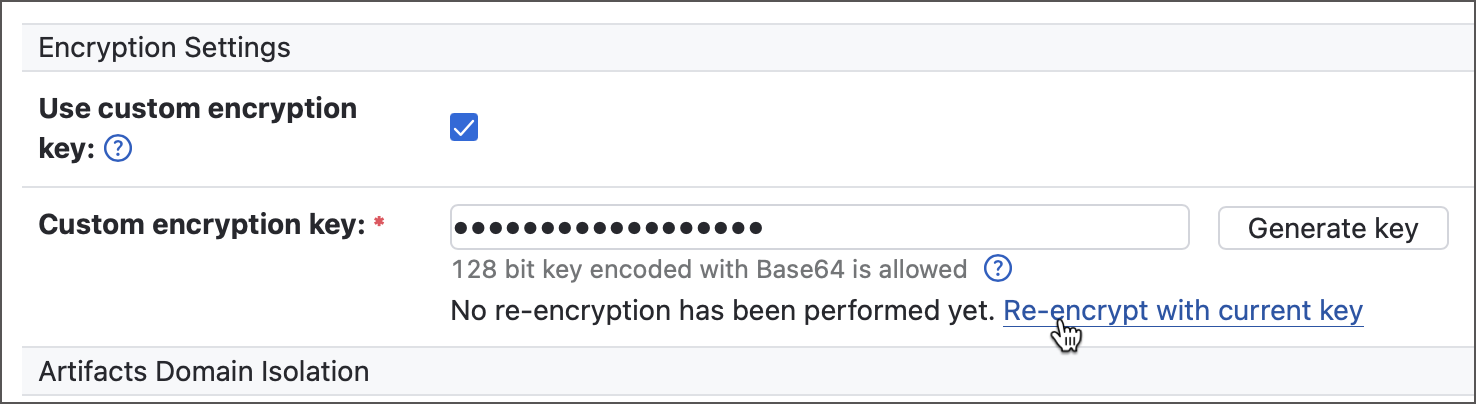The image size is (1476, 404).
Task: Click the masked dots in key field
Action: click(x=608, y=227)
